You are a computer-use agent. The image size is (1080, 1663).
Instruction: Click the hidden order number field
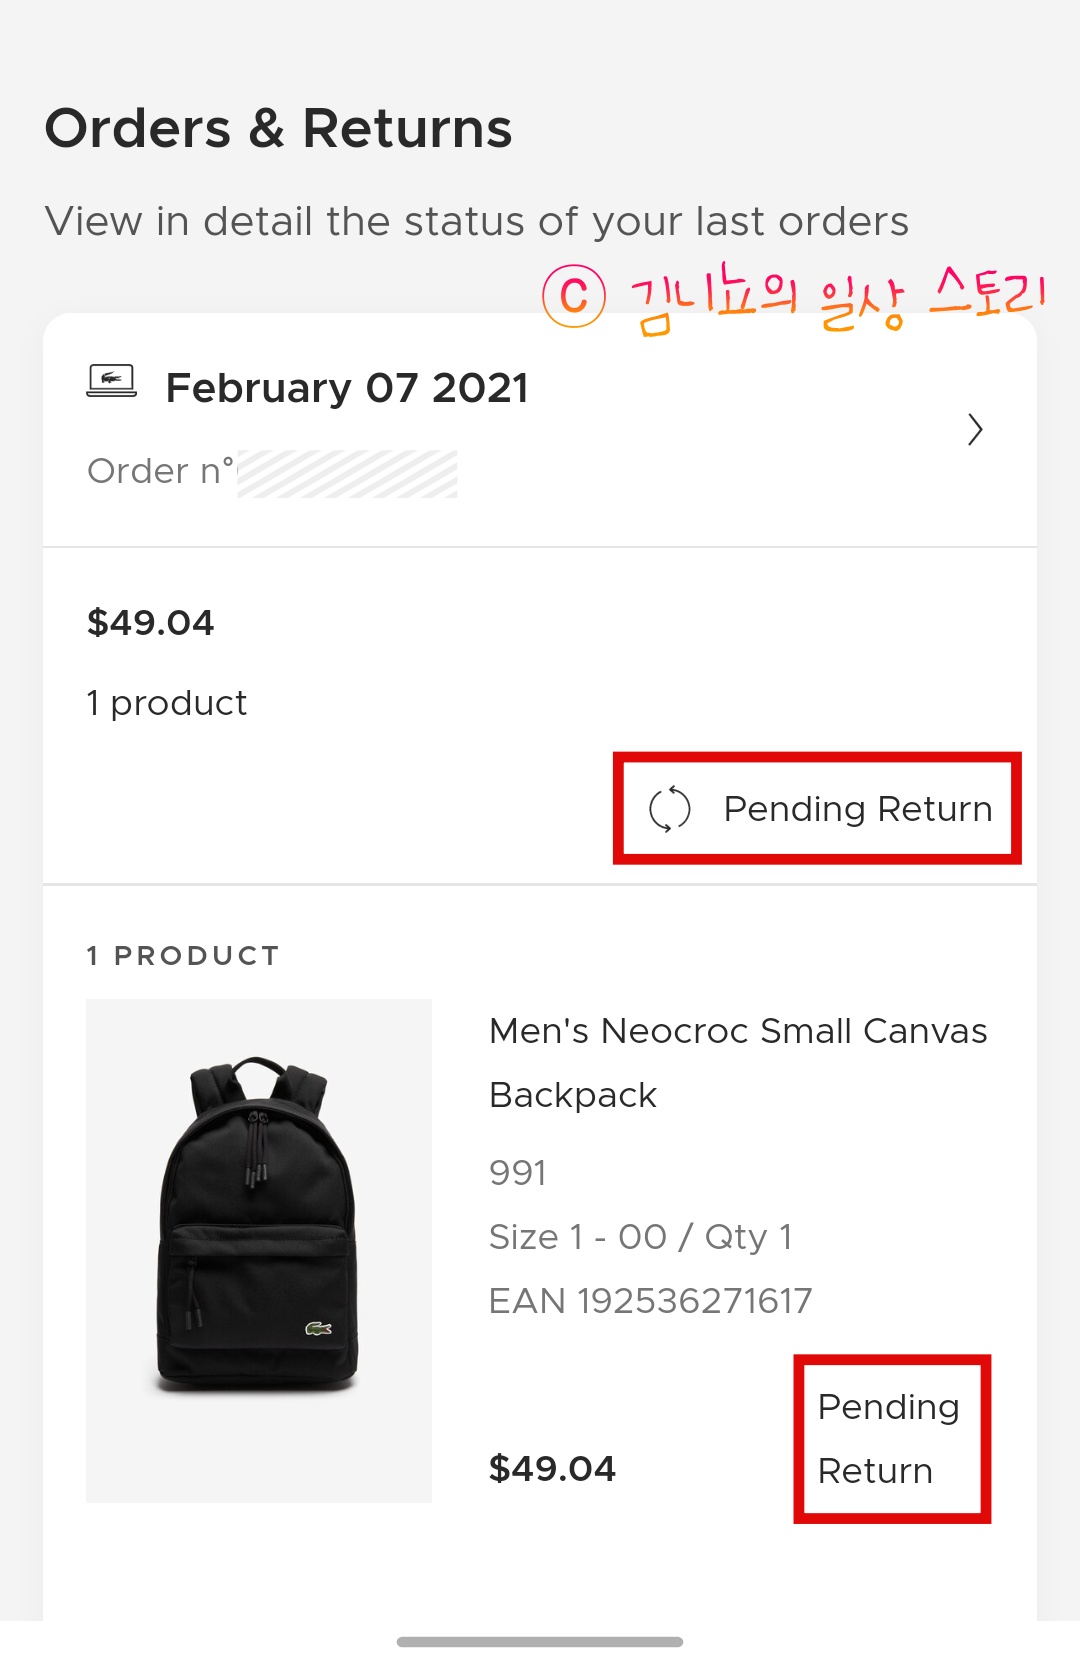348,473
